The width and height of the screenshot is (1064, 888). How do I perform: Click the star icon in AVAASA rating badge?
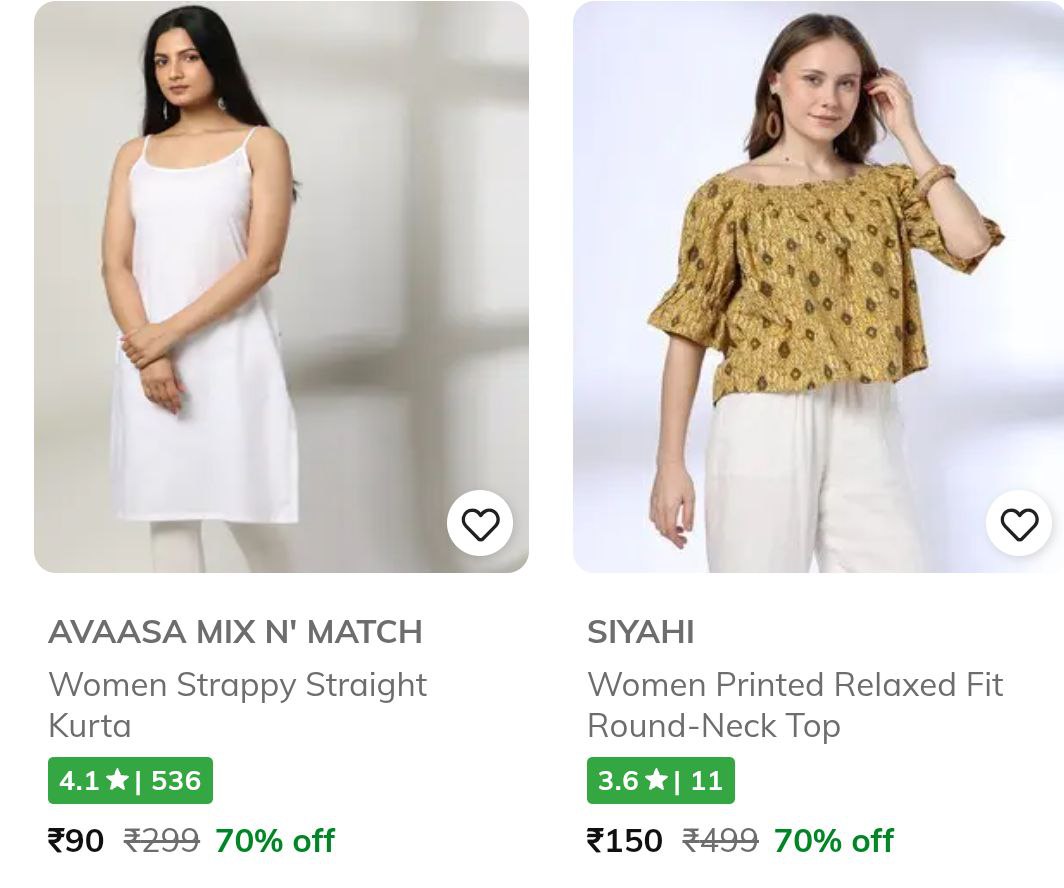point(117,780)
